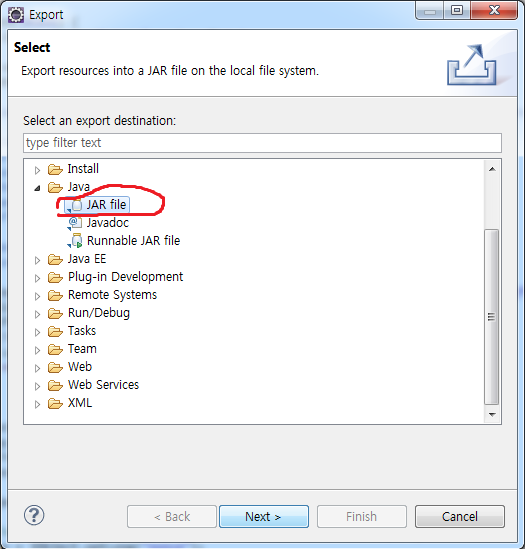Select the Remote Systems tree item

point(112,295)
